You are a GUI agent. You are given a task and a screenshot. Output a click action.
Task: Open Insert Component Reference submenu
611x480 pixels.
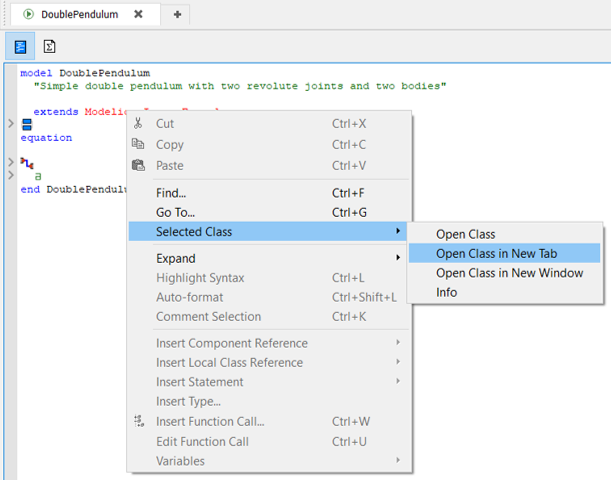tap(270, 343)
